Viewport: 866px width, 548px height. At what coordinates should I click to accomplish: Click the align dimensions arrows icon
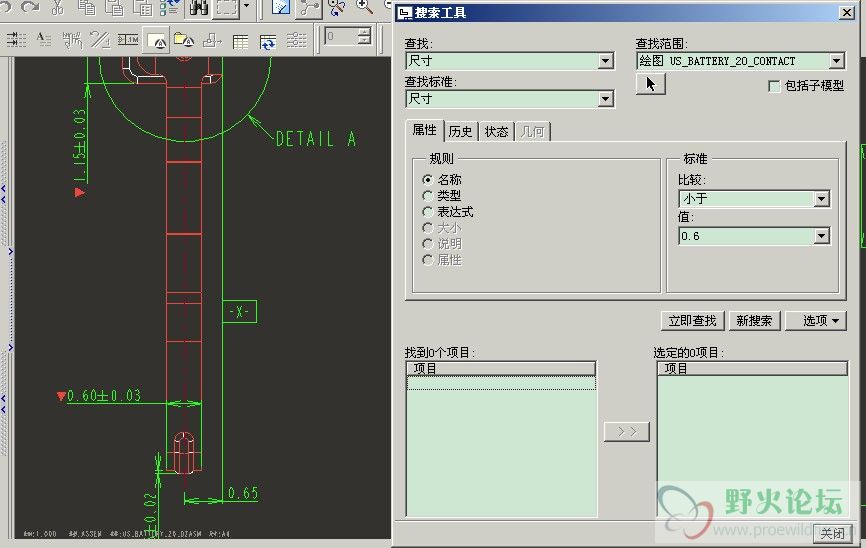(17, 40)
